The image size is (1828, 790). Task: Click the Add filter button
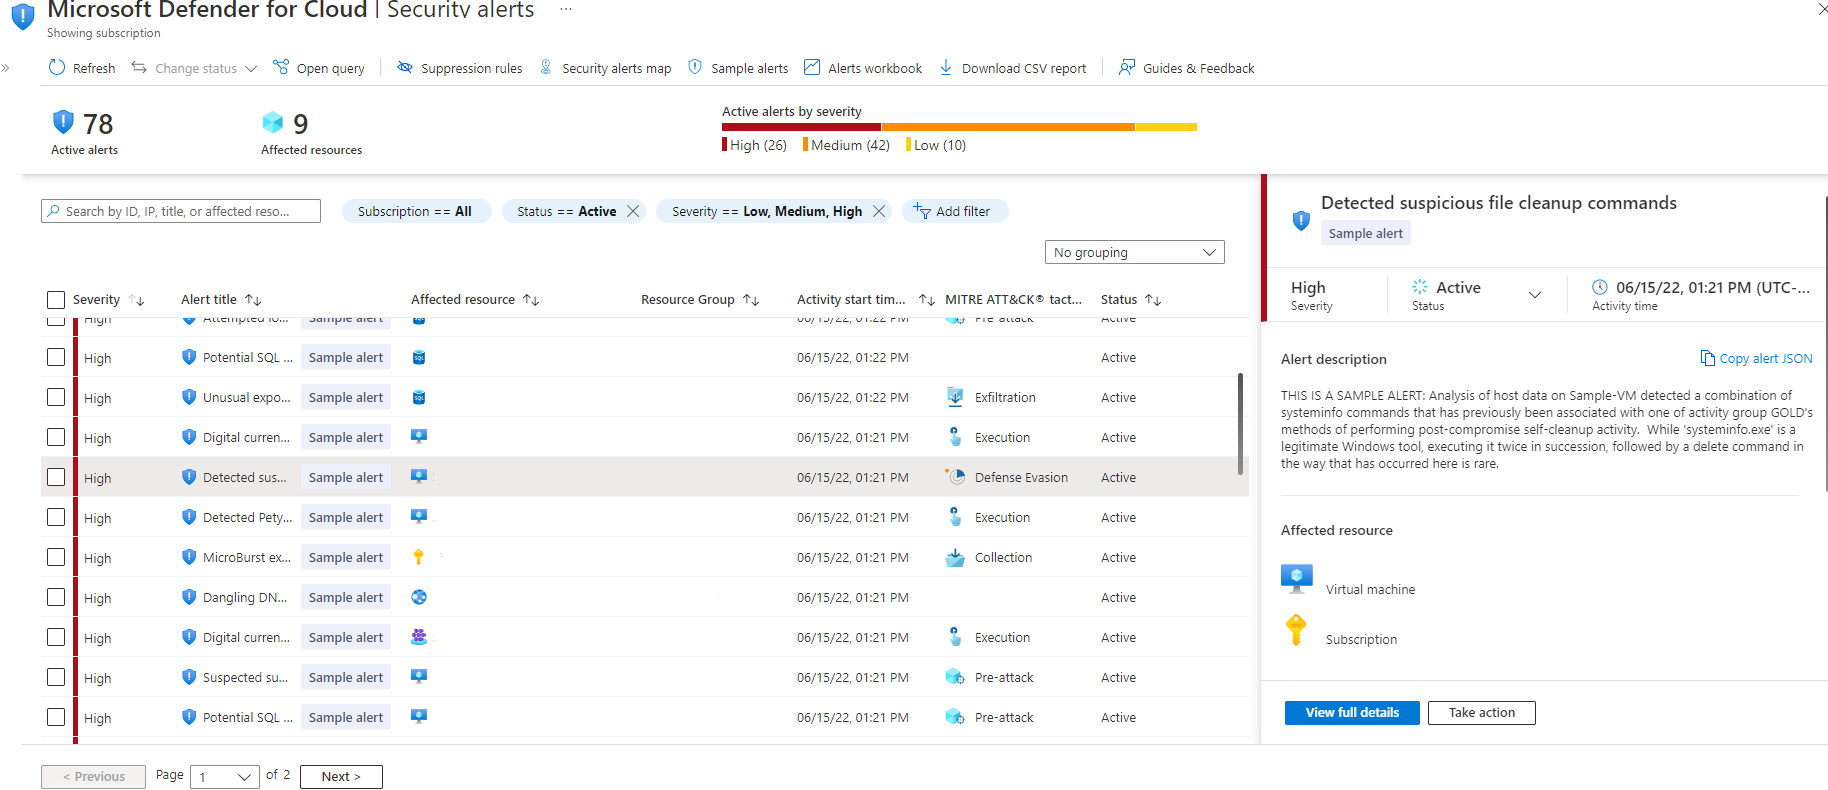pos(955,211)
